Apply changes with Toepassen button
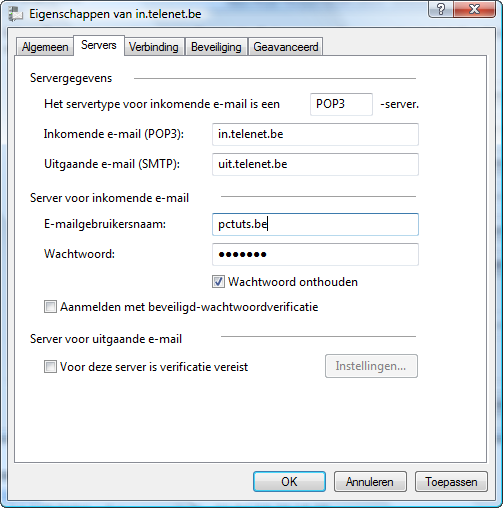 (451, 482)
